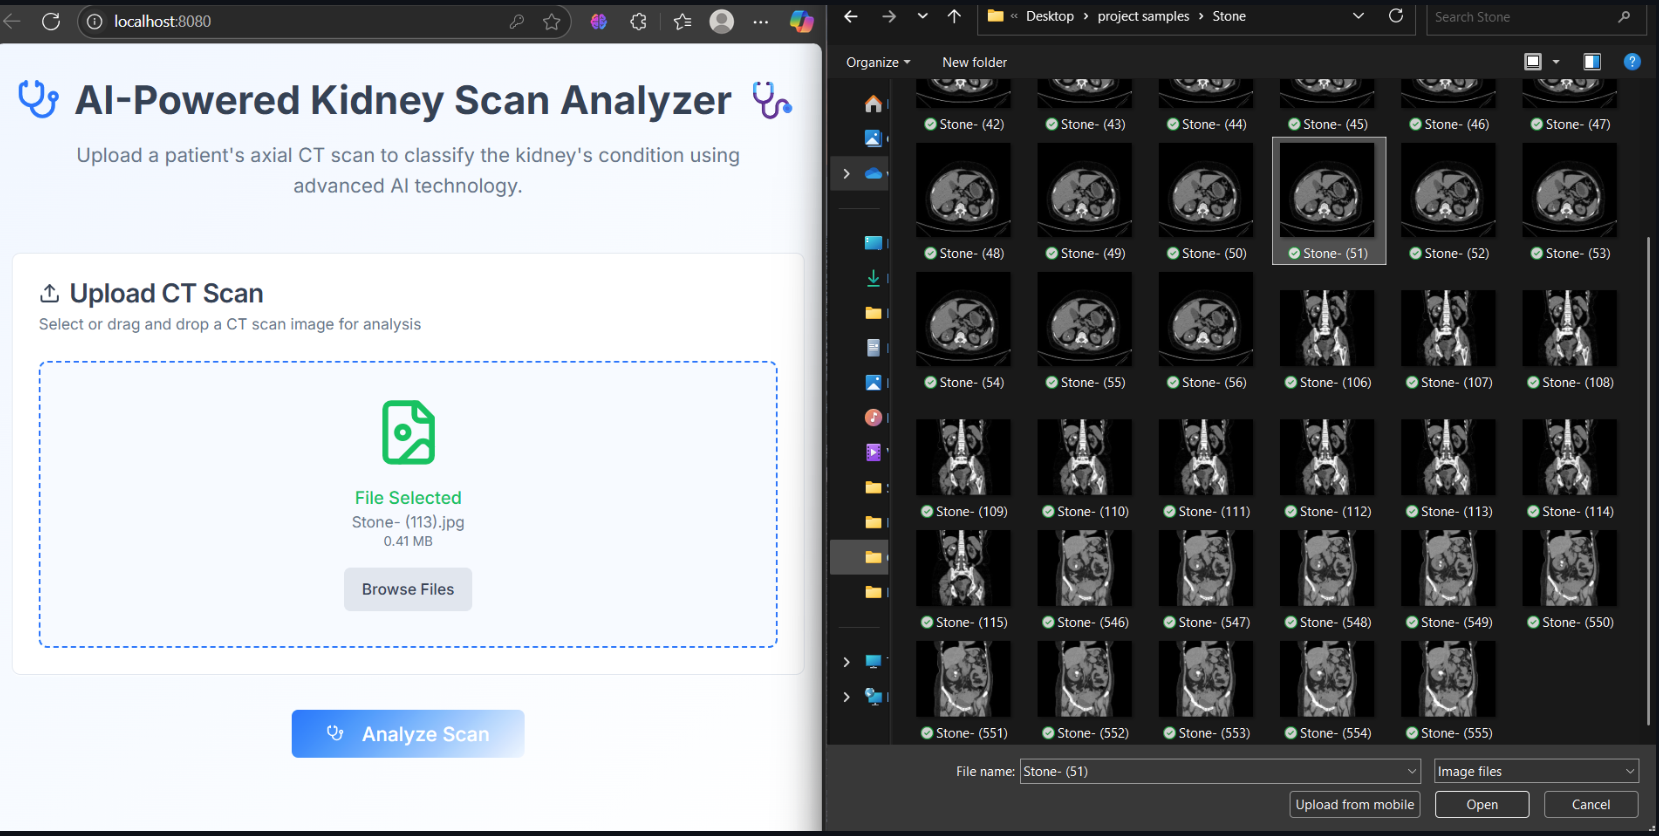The image size is (1659, 836).
Task: Open address bar history dropdown
Action: click(x=1358, y=16)
